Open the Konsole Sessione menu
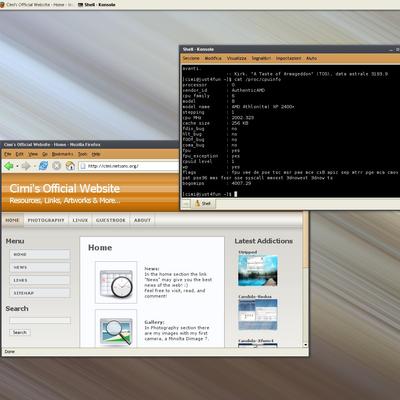This screenshot has height=400, width=400. [191, 58]
